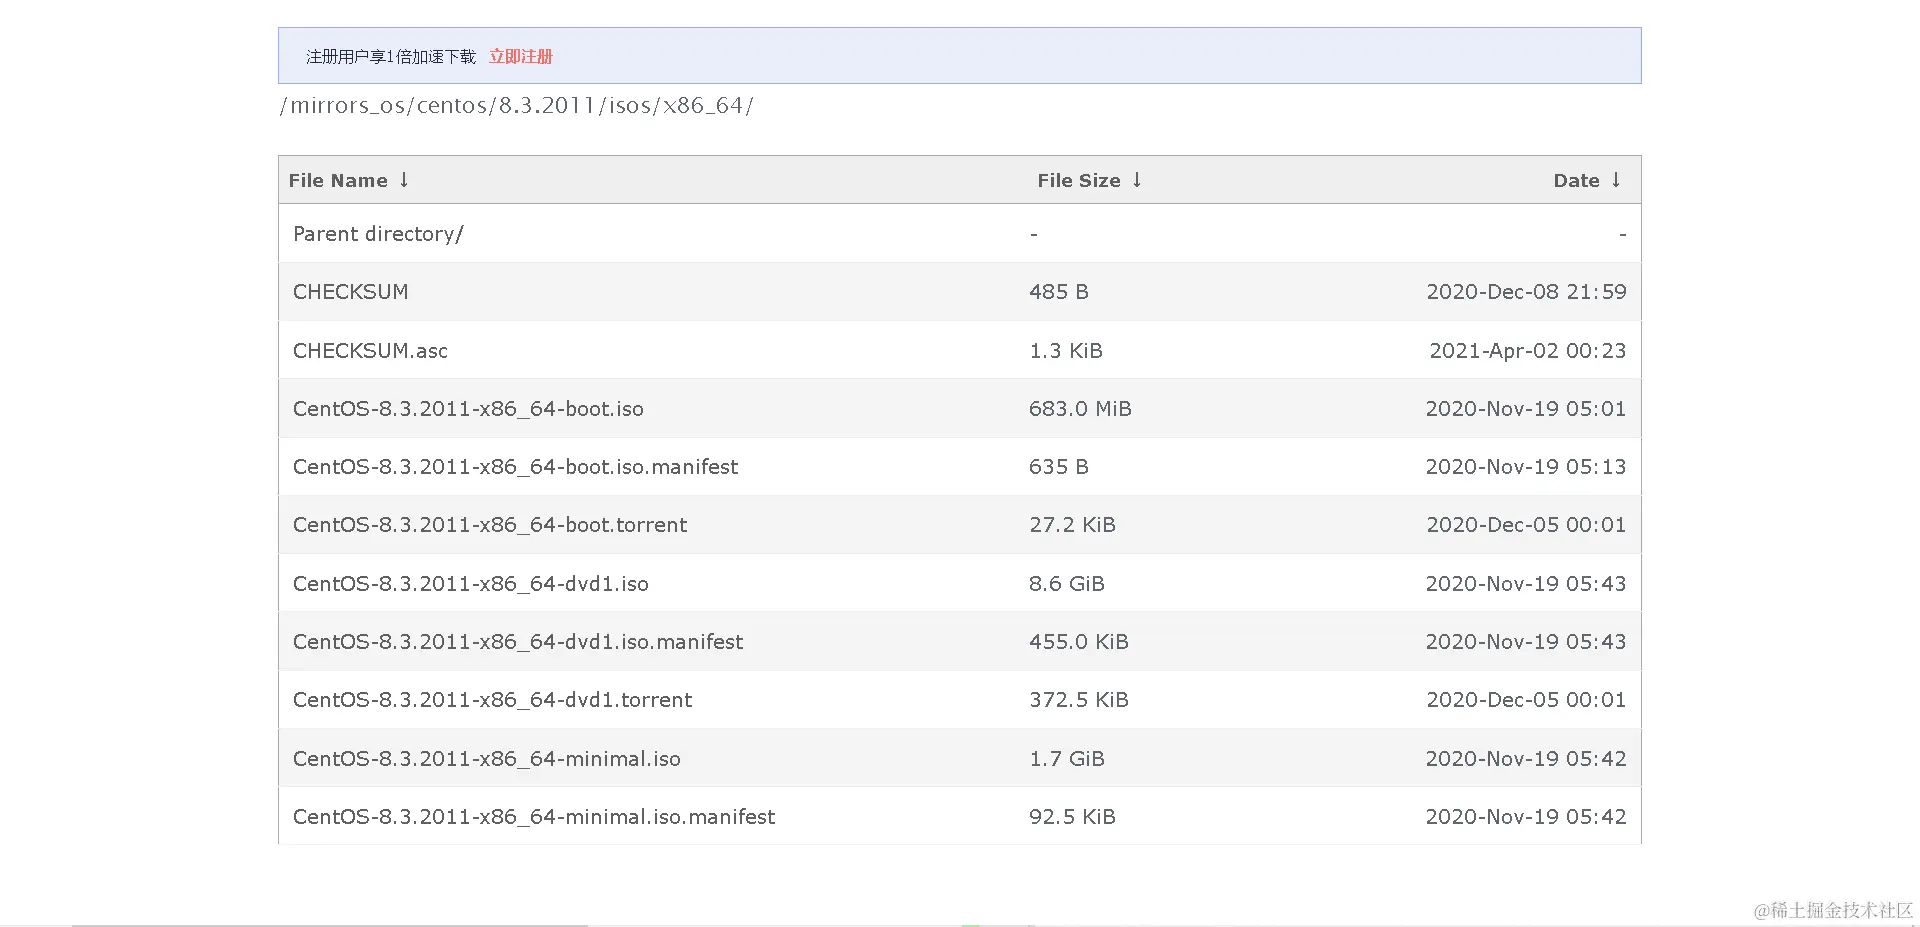Open Parent directory/ link
The image size is (1920, 927).
378,234
